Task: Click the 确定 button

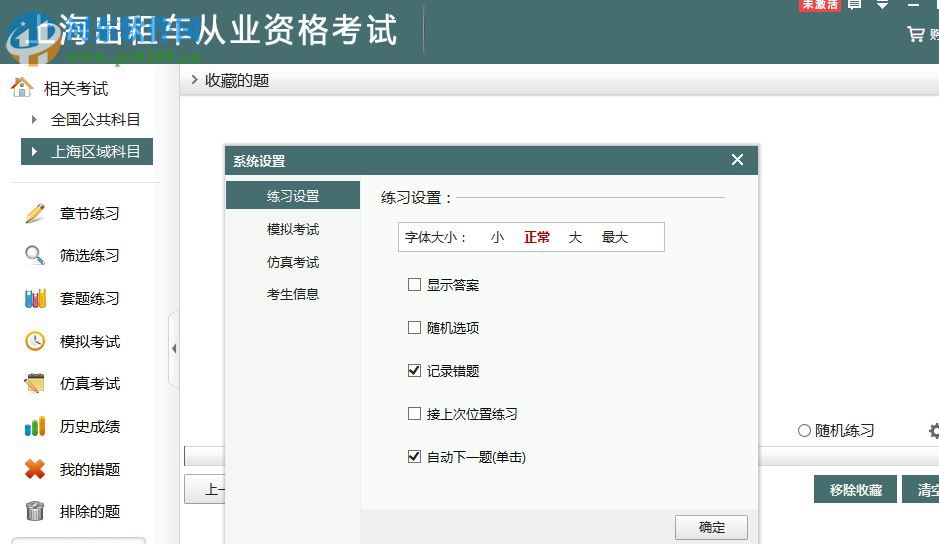Action: pyautogui.click(x=711, y=527)
